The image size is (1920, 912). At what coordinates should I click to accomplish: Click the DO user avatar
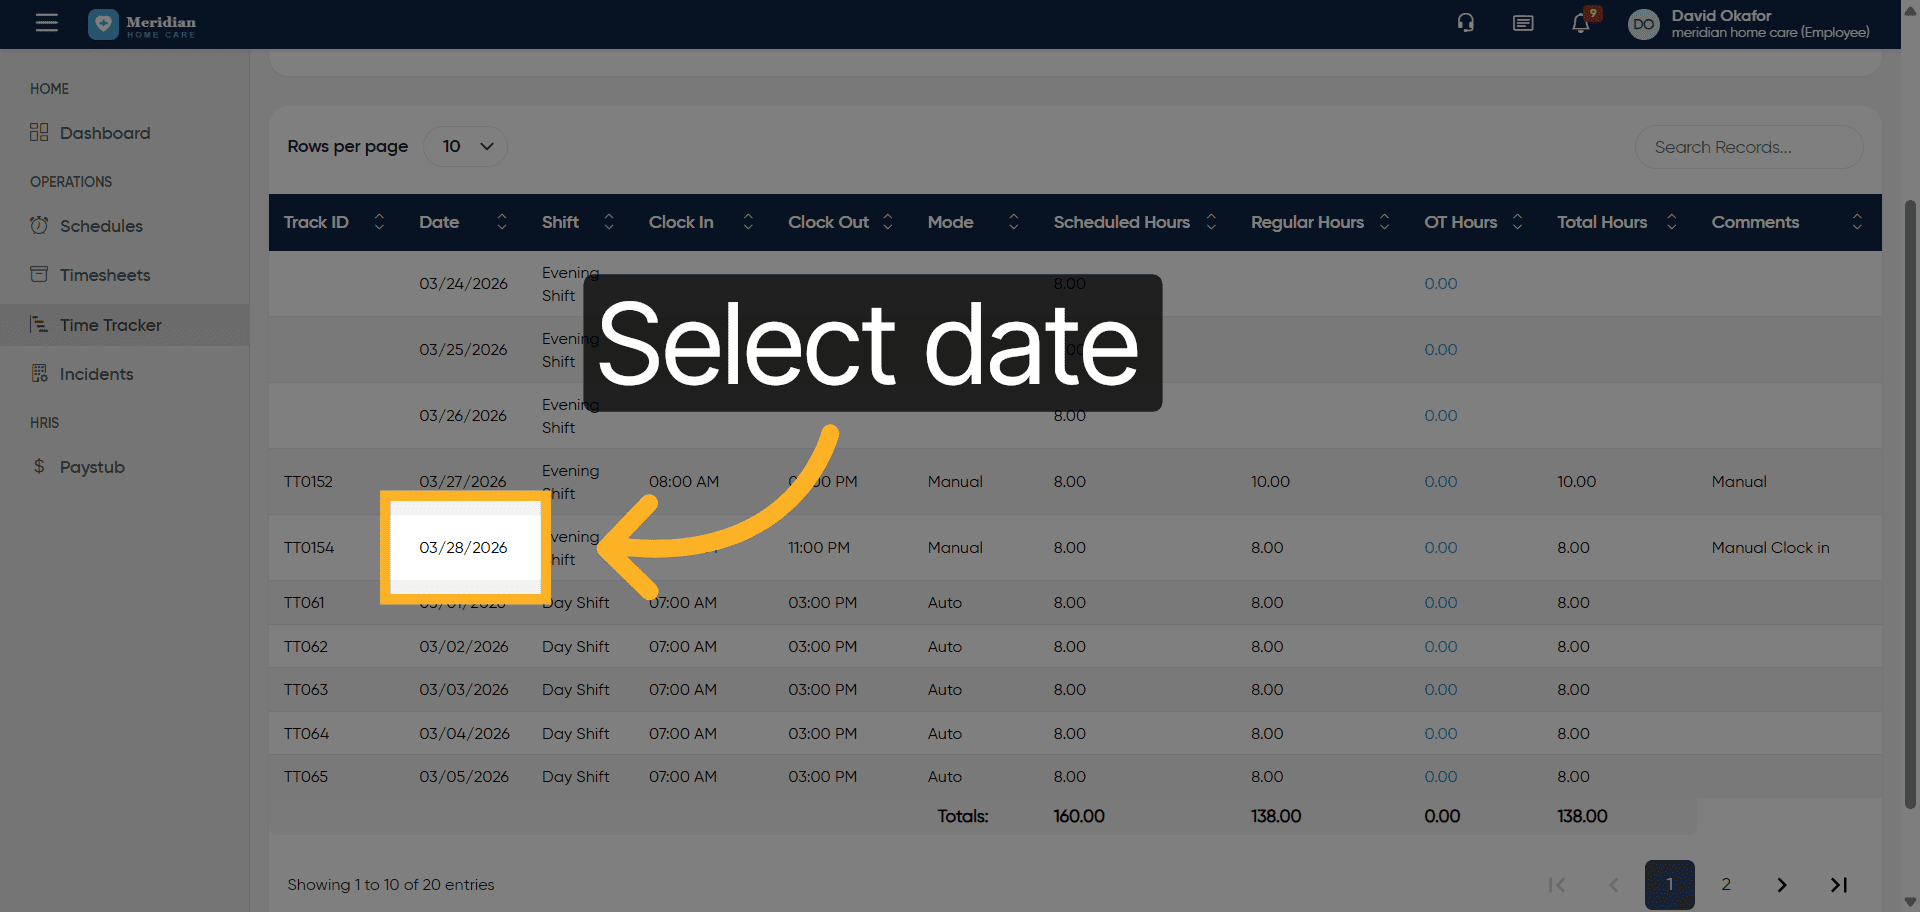[1643, 24]
